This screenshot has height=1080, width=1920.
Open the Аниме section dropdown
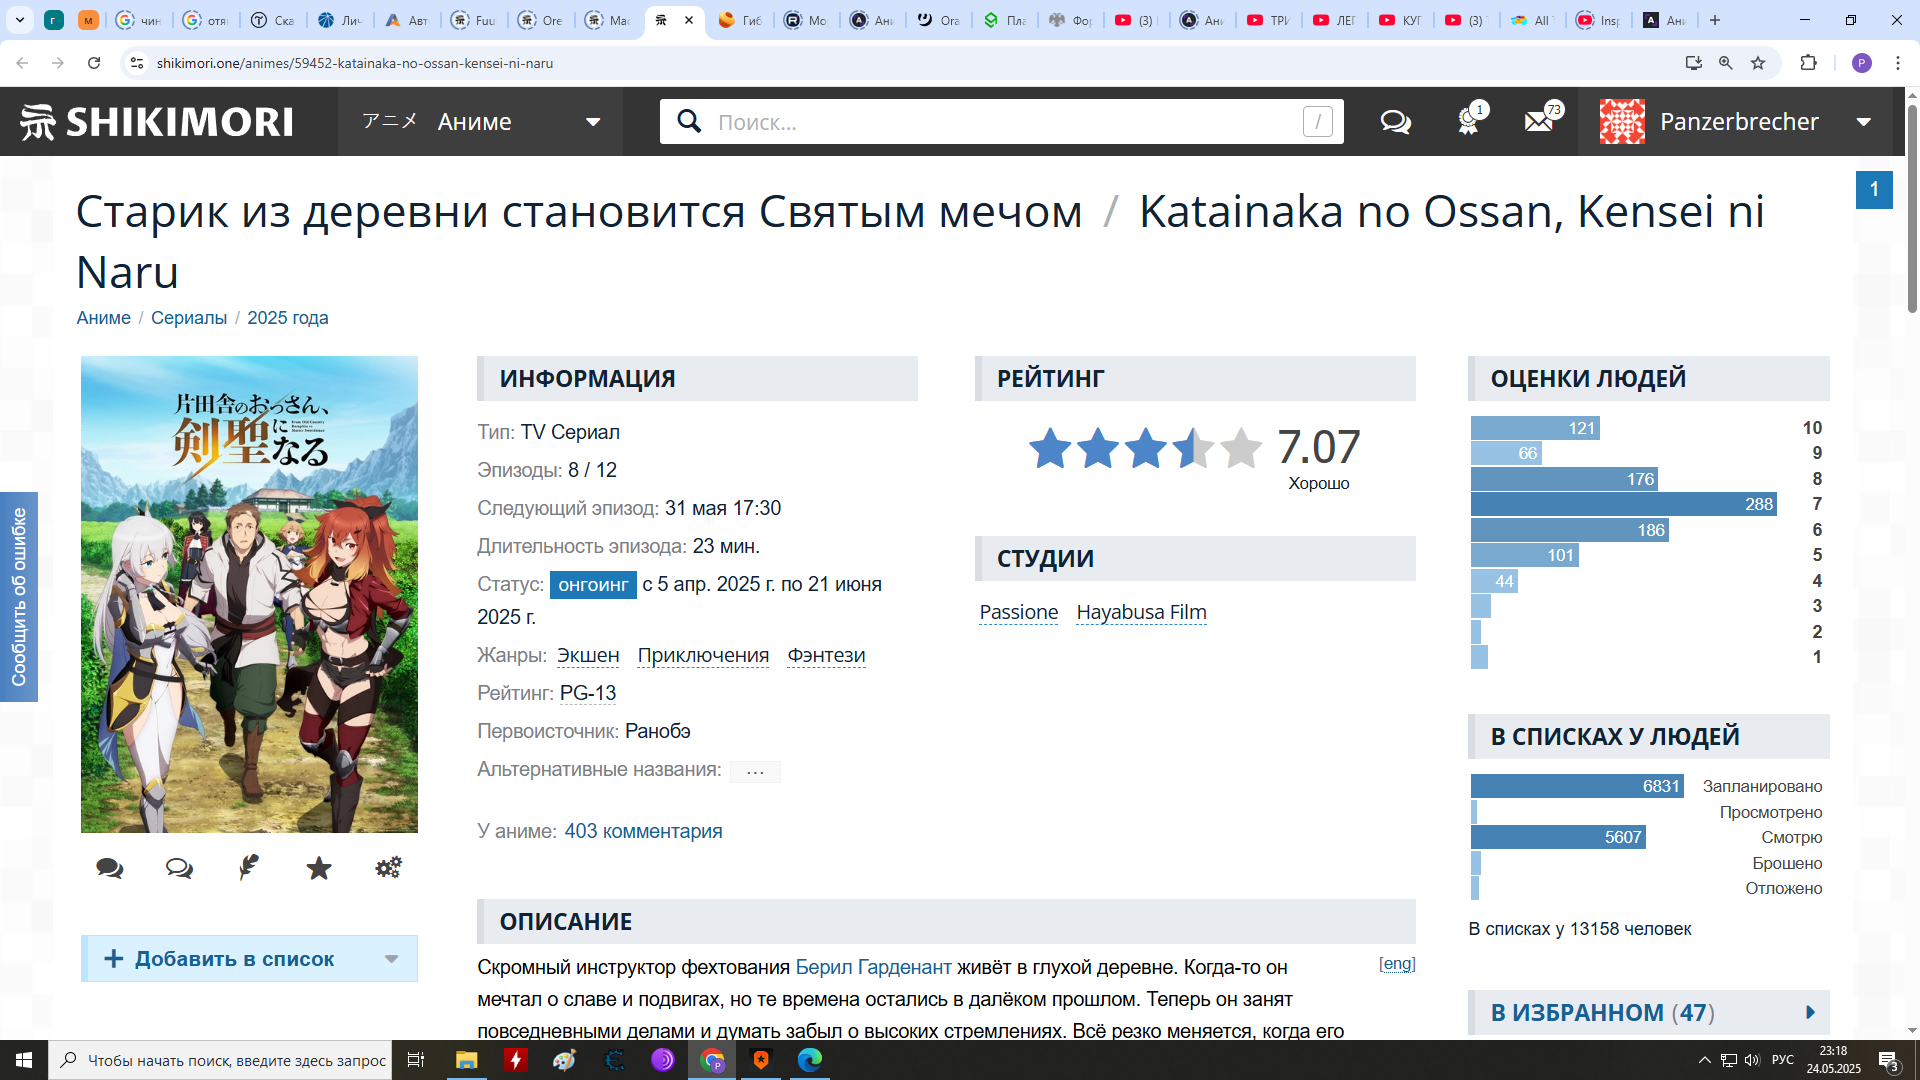click(x=481, y=122)
